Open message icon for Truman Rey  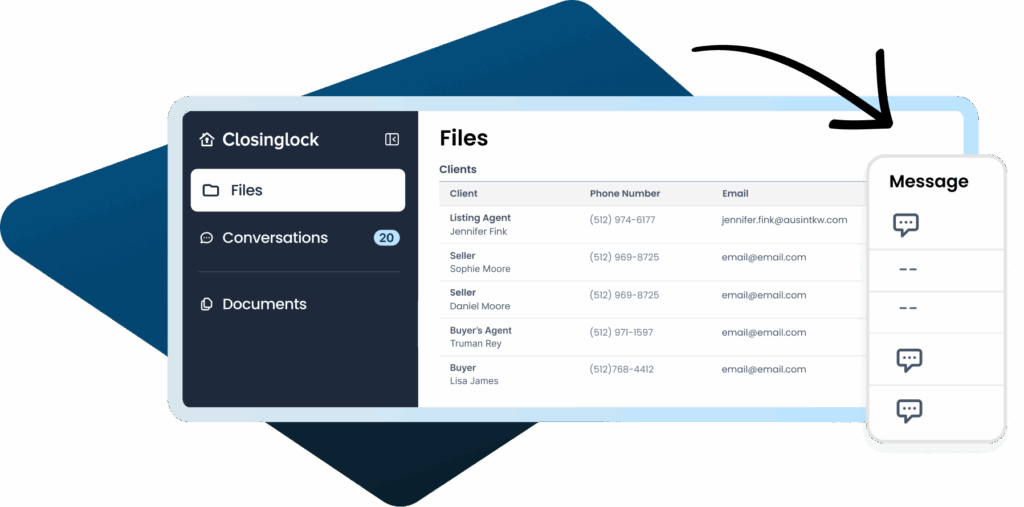[909, 359]
